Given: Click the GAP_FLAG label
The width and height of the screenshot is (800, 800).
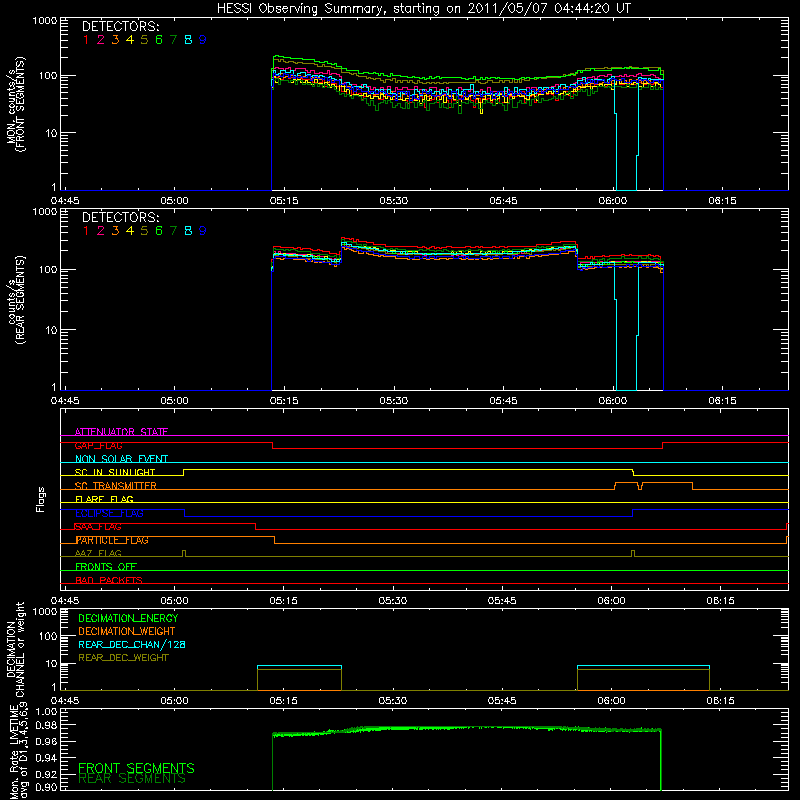Looking at the screenshot, I should pyautogui.click(x=98, y=445).
